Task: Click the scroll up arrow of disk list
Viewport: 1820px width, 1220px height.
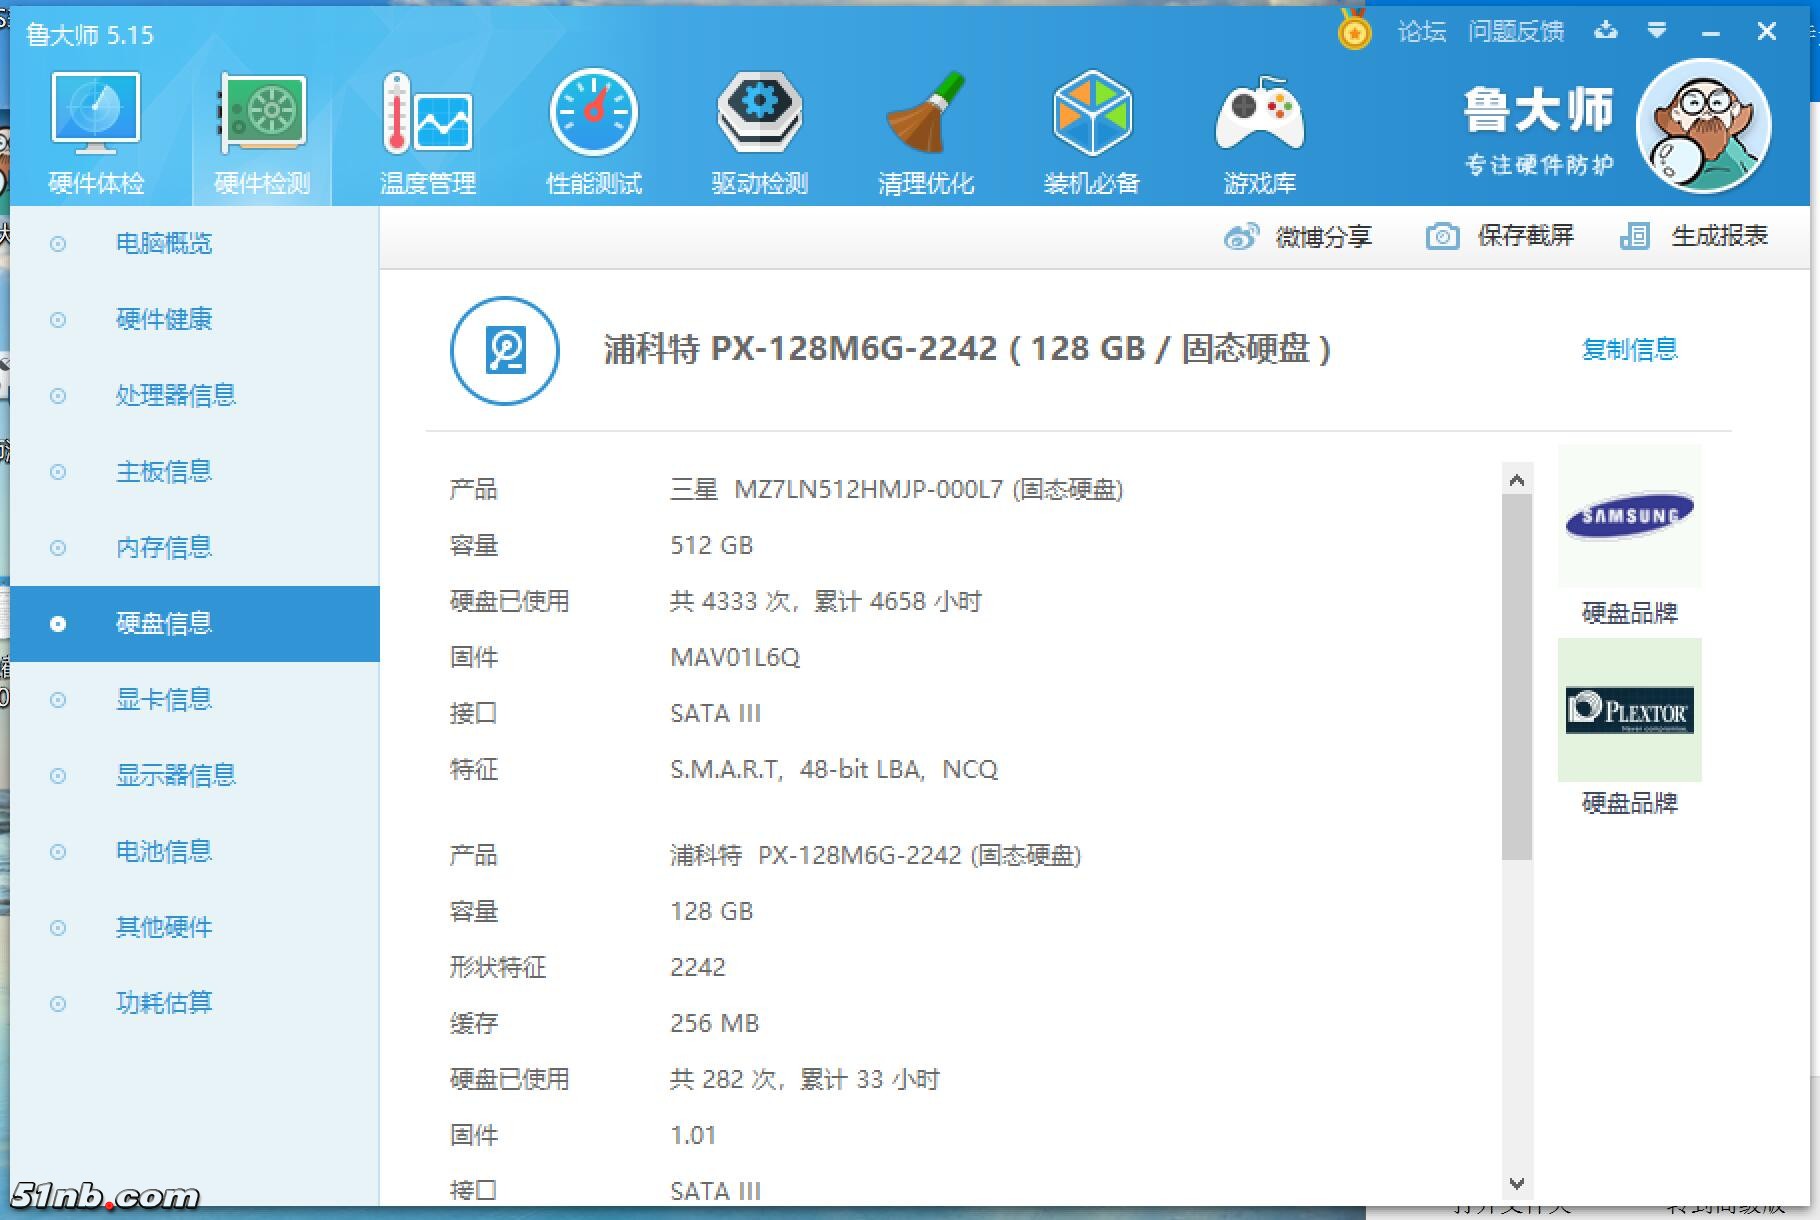Action: (x=1517, y=480)
